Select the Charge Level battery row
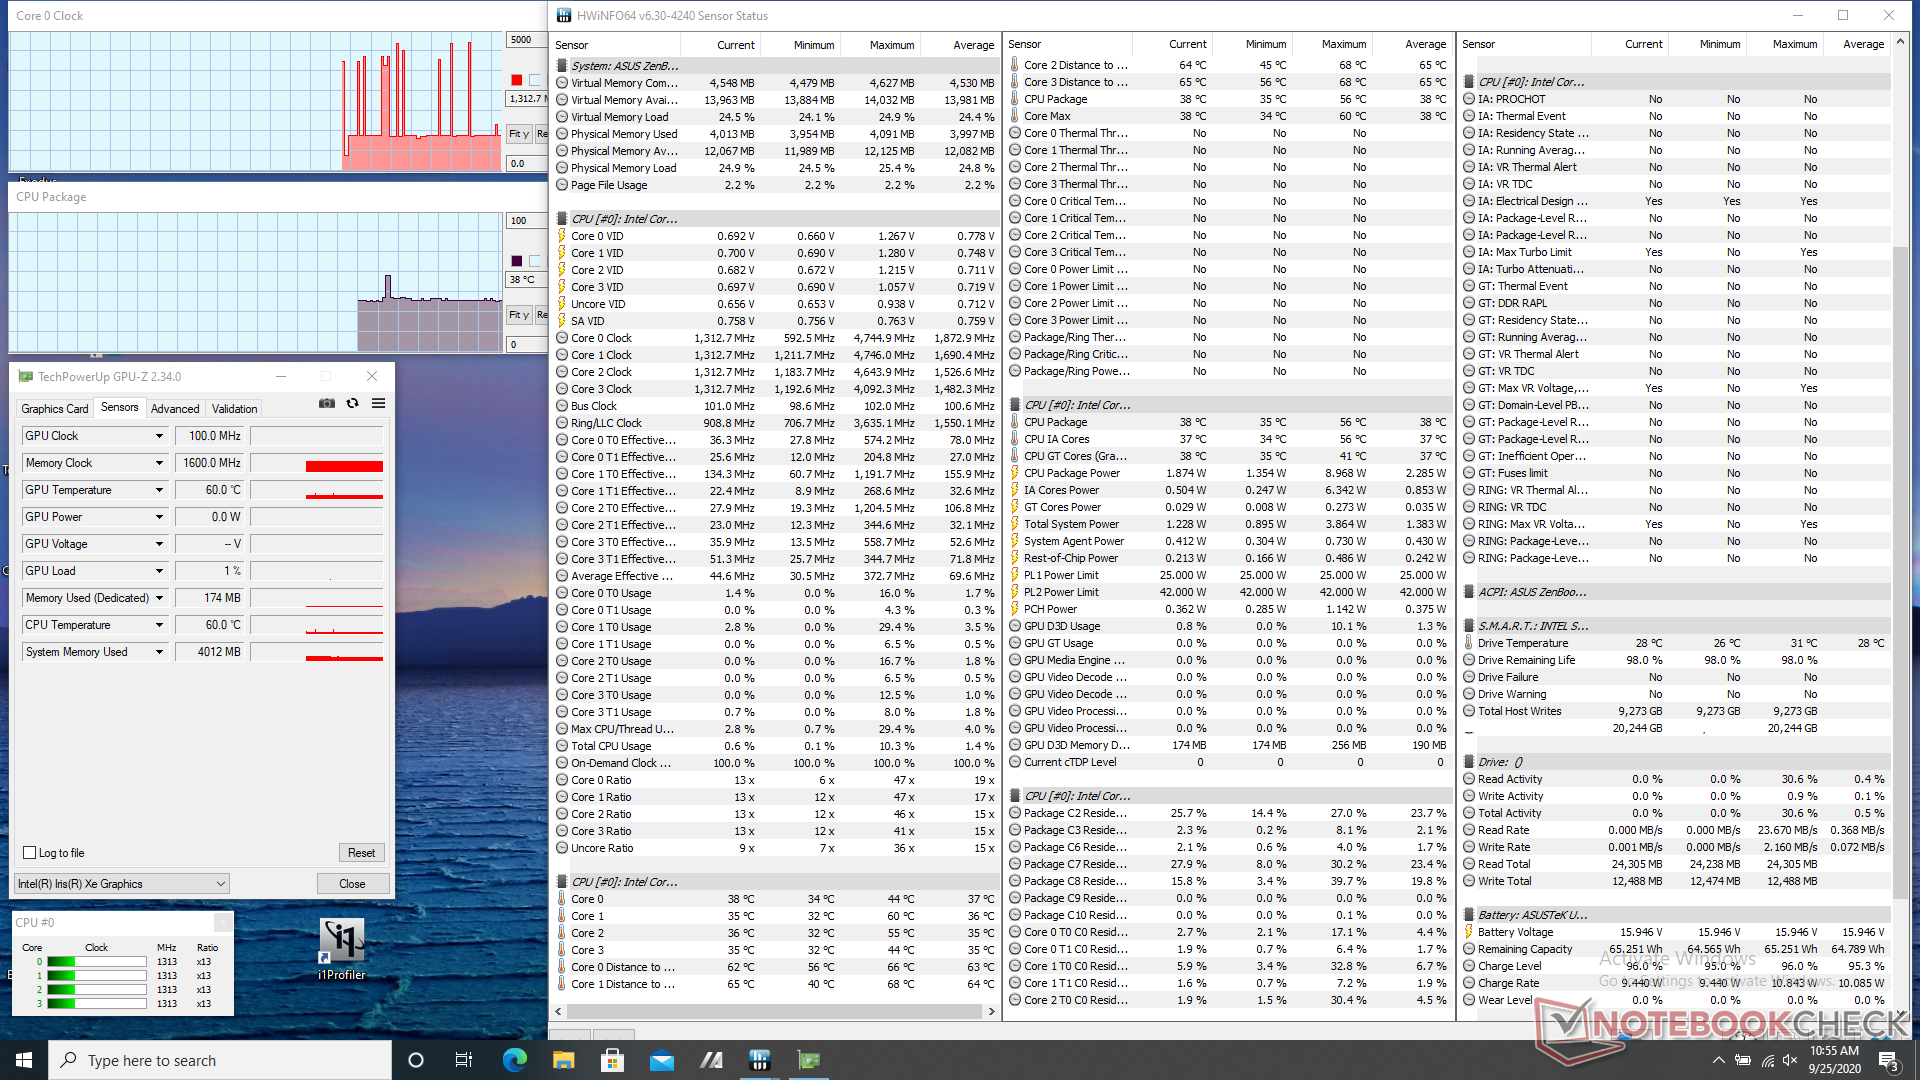The image size is (1920, 1080). click(1675, 966)
